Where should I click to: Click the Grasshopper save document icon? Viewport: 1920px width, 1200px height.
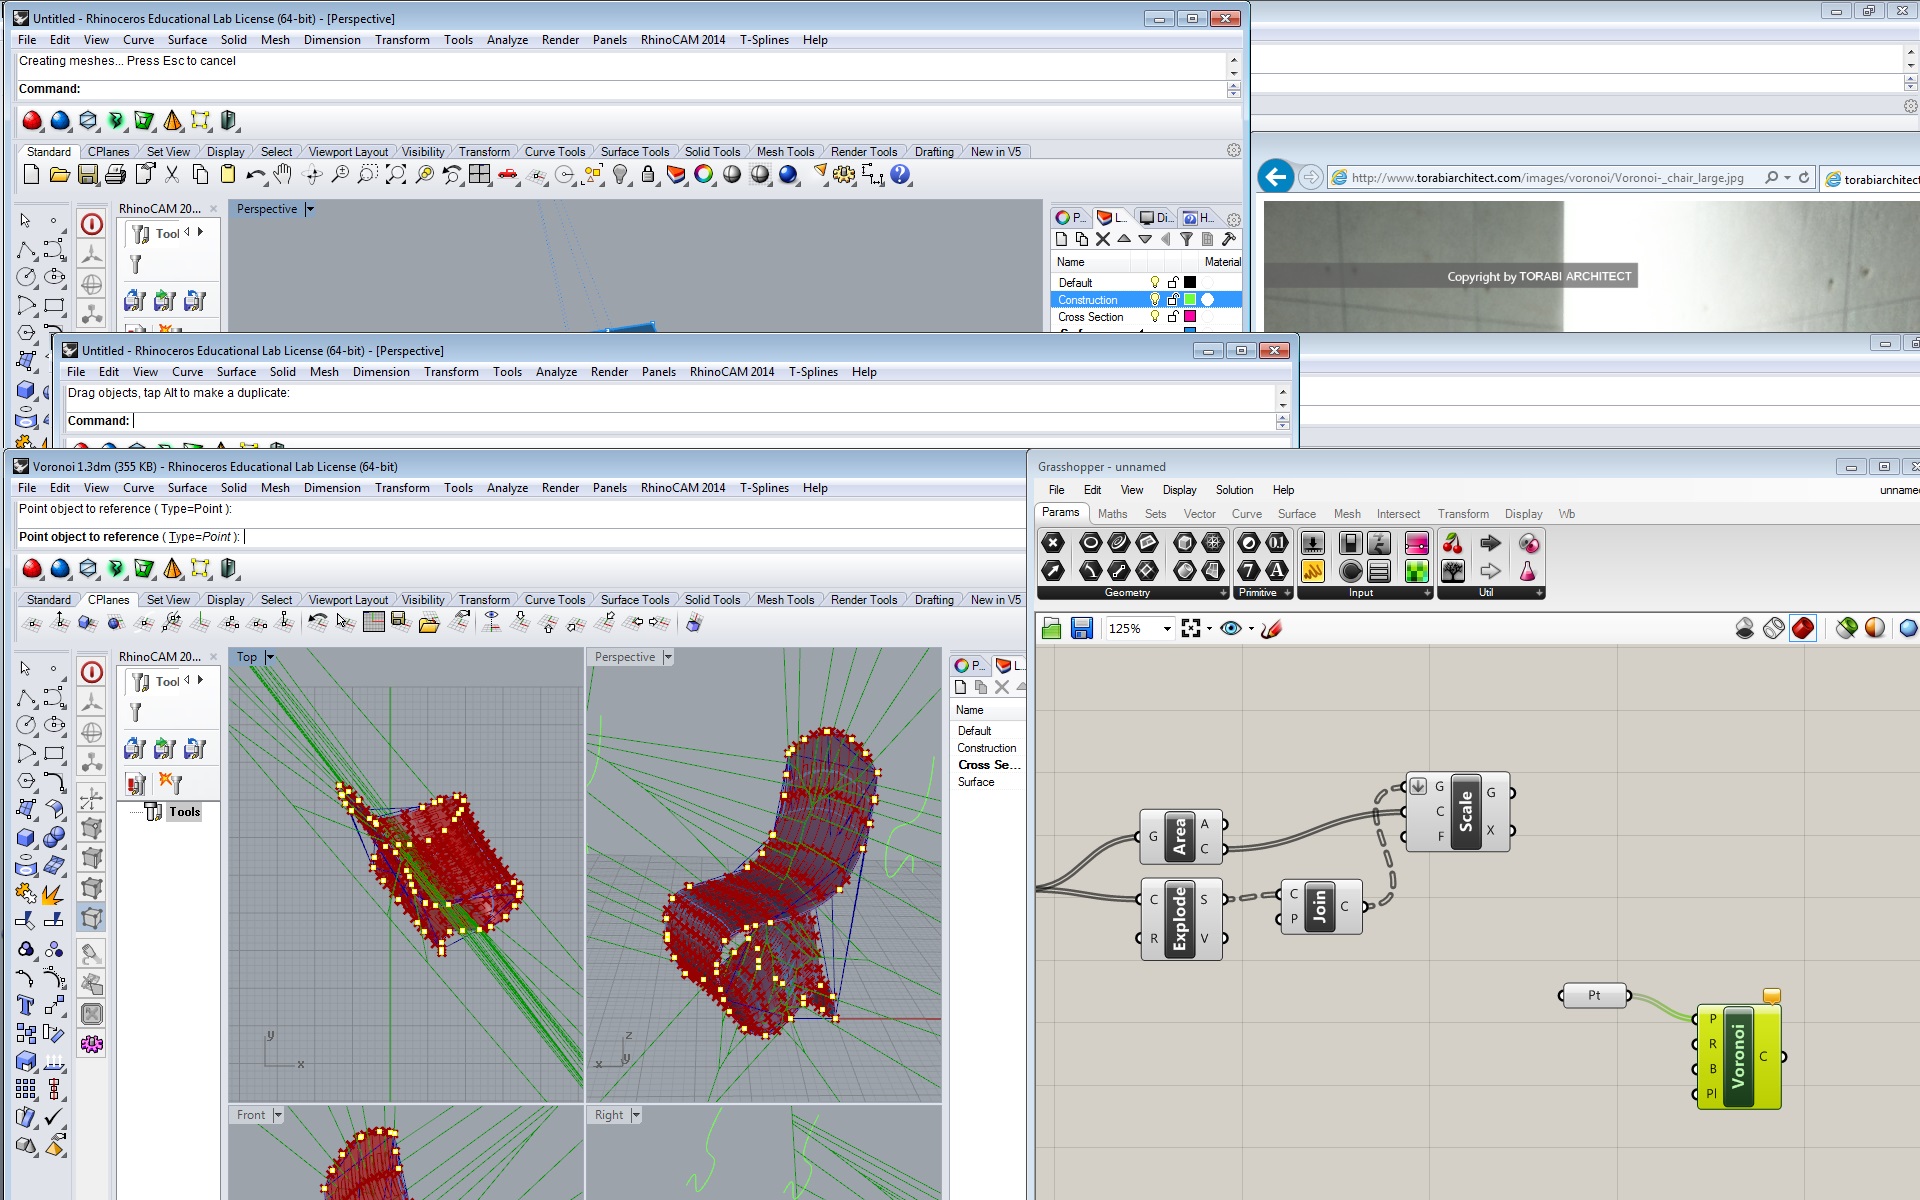1081,628
